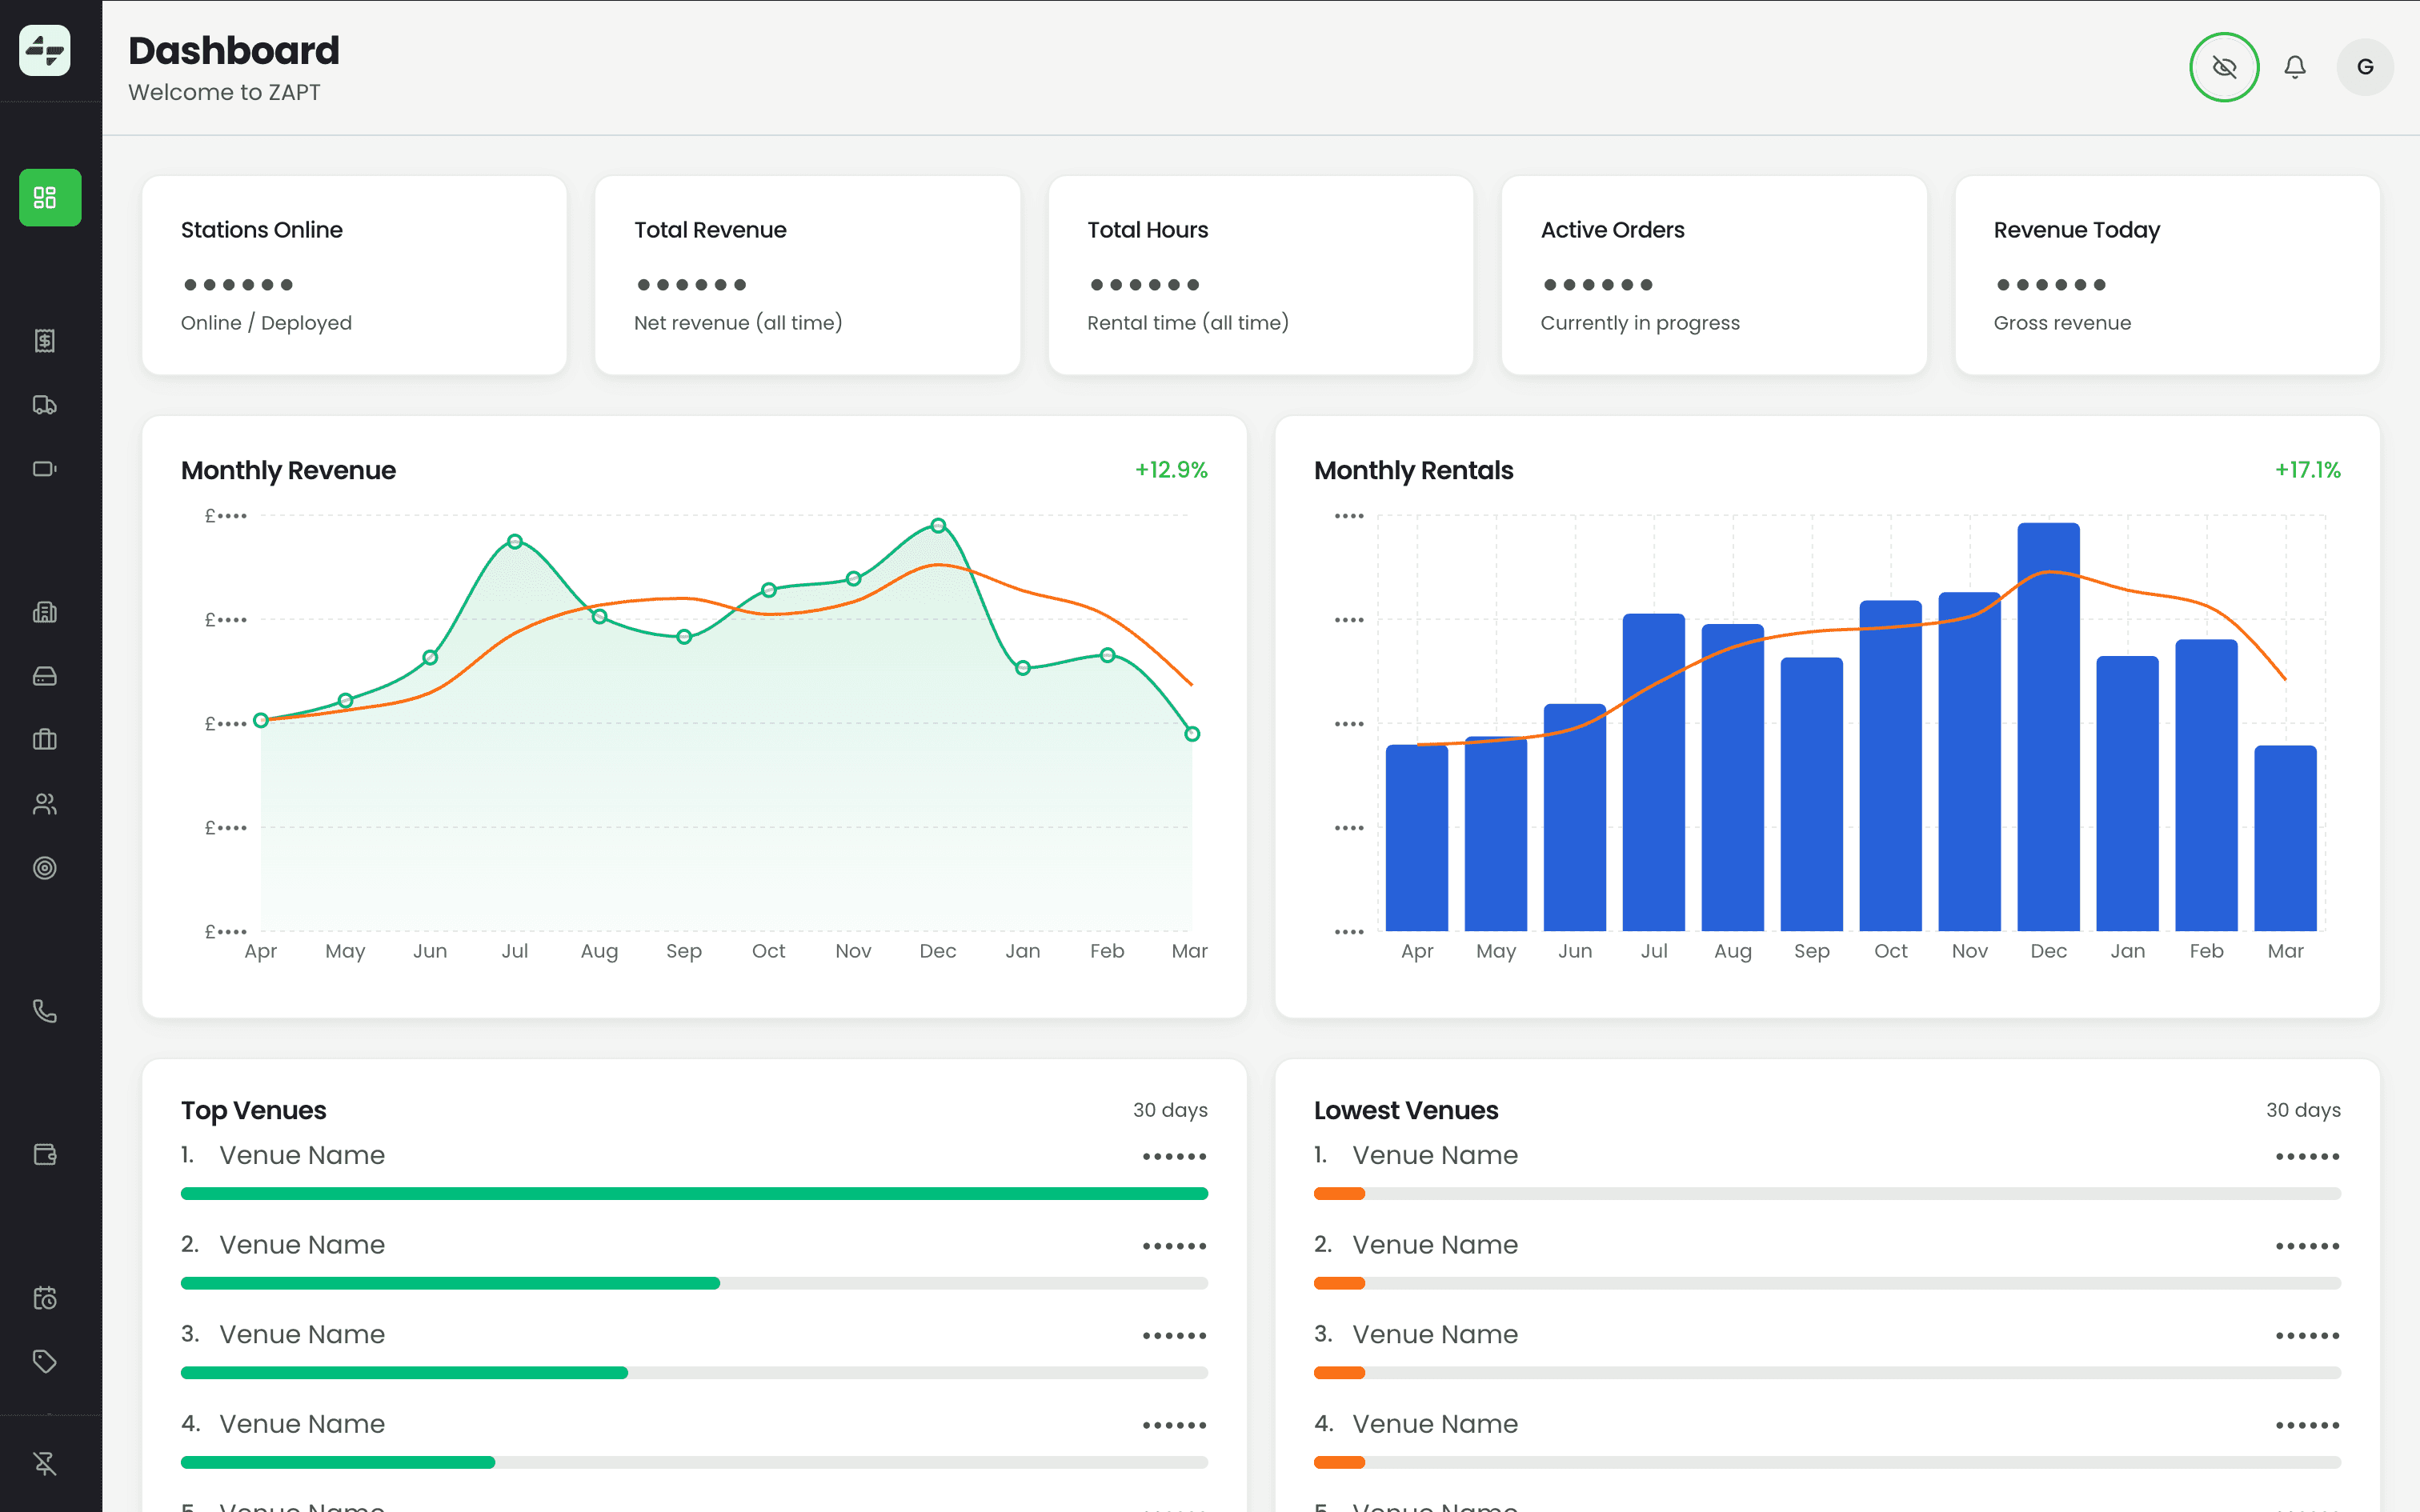The width and height of the screenshot is (2420, 1512).
Task: Click the +12.9% Monthly Revenue growth indicator
Action: coord(1171,469)
